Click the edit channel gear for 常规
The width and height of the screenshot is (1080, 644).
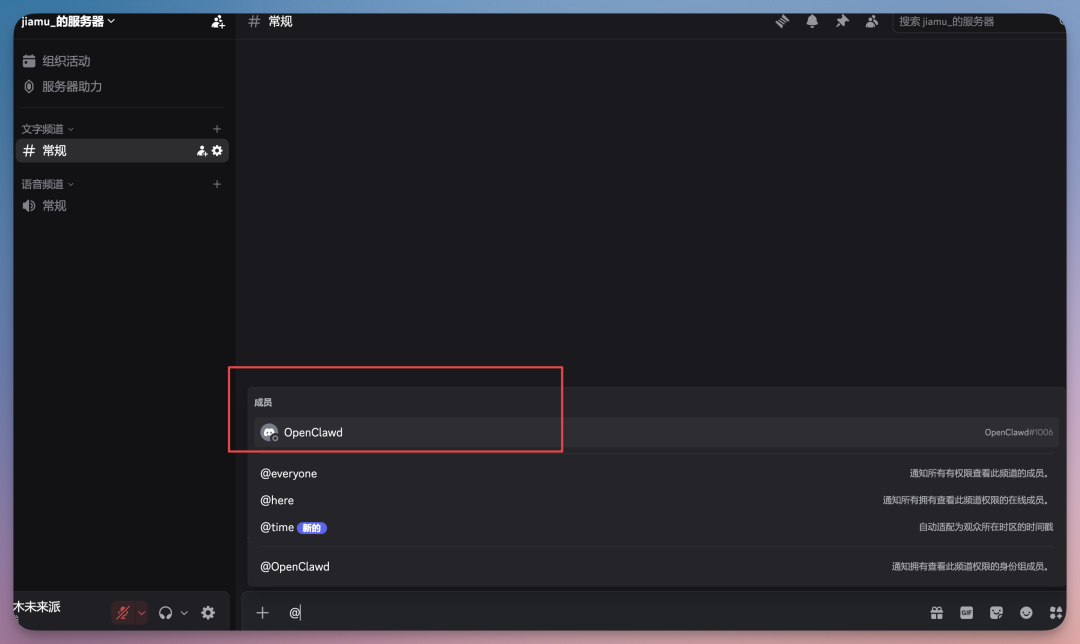click(217, 151)
